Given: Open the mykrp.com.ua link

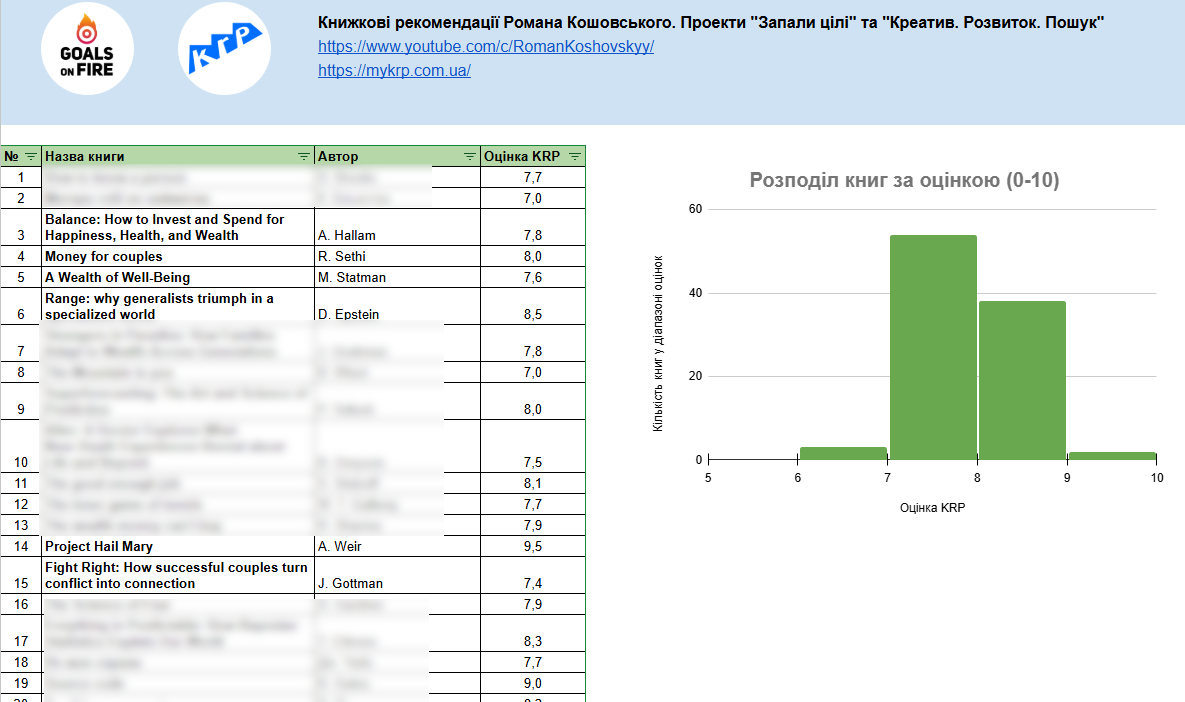Looking at the screenshot, I should click(x=394, y=70).
